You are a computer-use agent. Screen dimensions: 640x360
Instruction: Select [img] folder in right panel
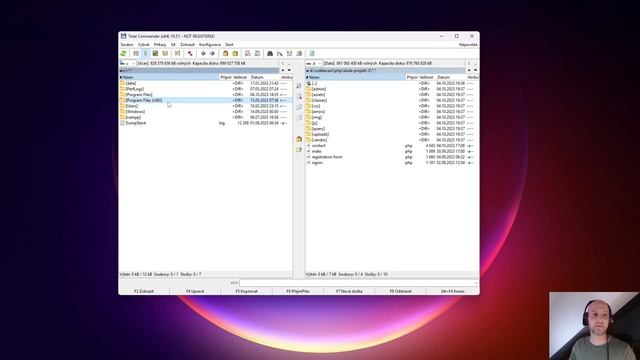[x=392, y=117]
